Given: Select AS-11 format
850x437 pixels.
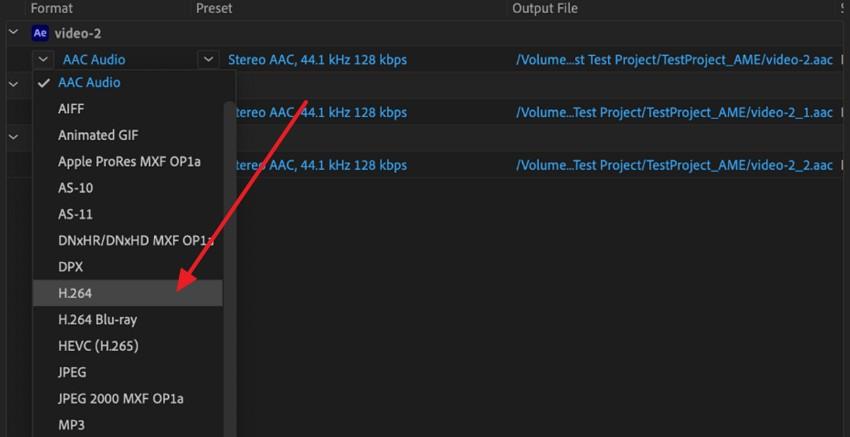Looking at the screenshot, I should click(128, 214).
